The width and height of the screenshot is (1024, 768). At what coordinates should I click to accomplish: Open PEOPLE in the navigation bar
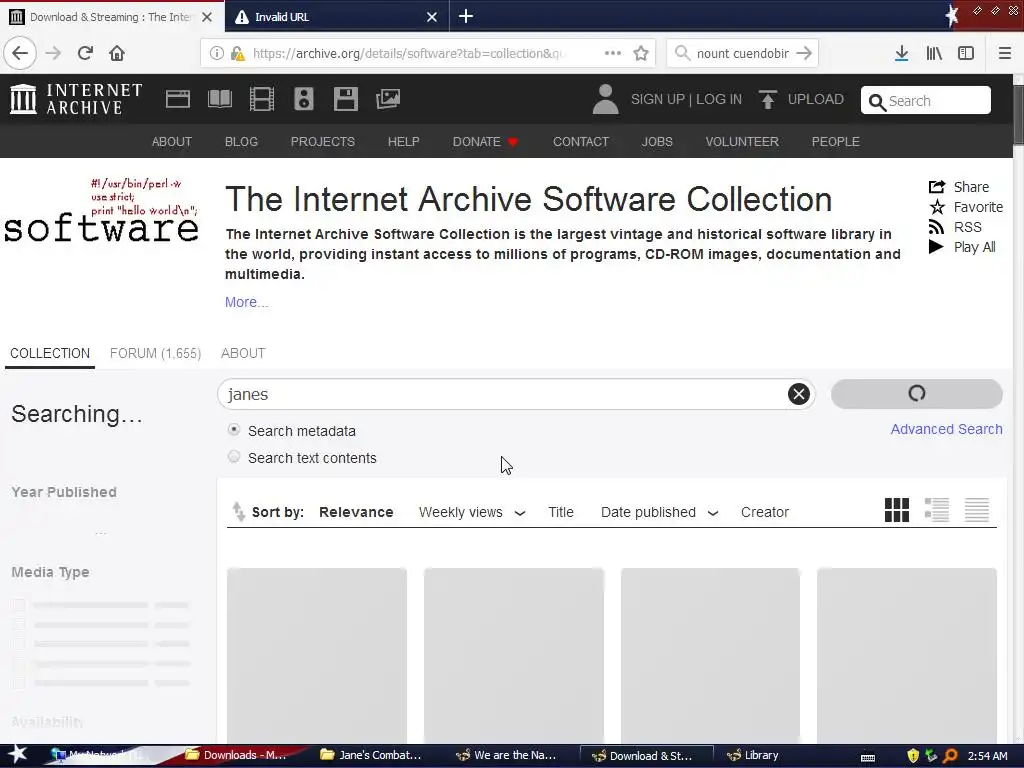[x=835, y=142]
